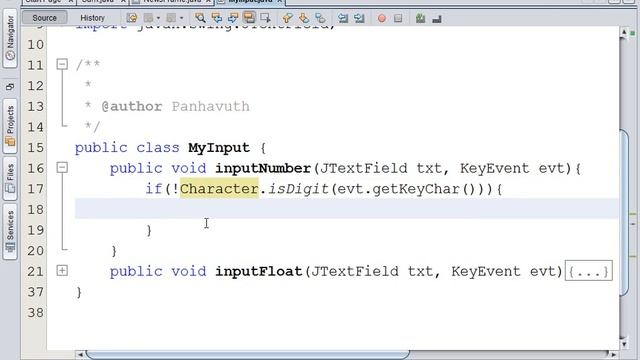The image size is (640, 360).
Task: Switch to the Source view
Action: (44, 18)
